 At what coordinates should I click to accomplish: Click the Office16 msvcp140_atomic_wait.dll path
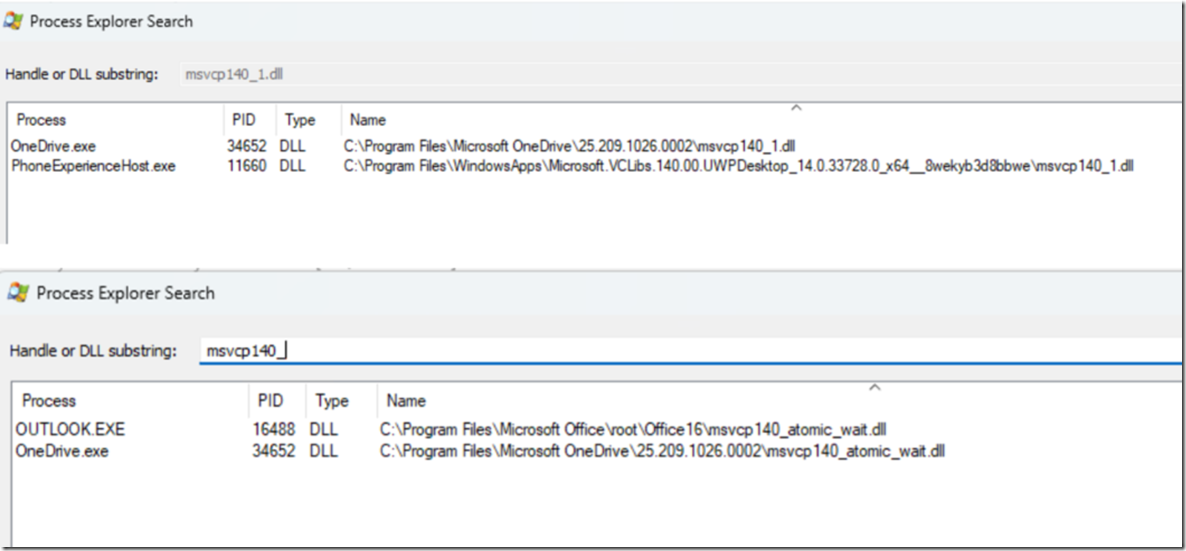pos(633,429)
